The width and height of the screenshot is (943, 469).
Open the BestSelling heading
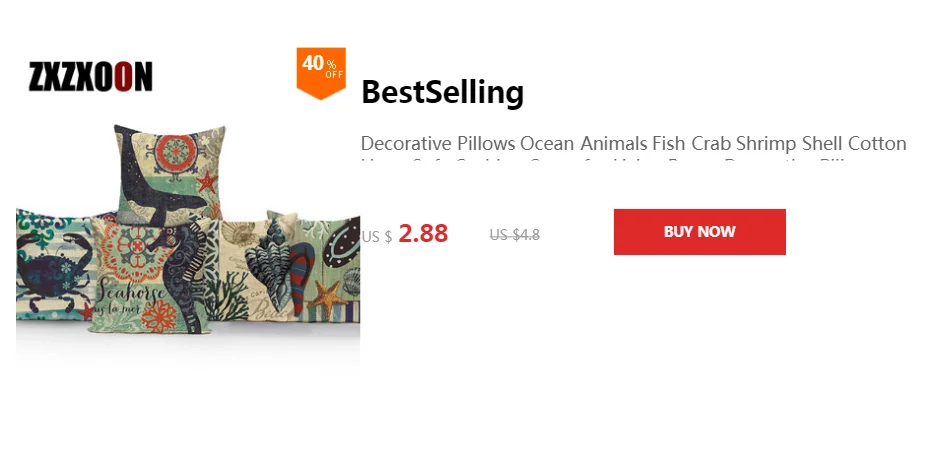point(443,92)
